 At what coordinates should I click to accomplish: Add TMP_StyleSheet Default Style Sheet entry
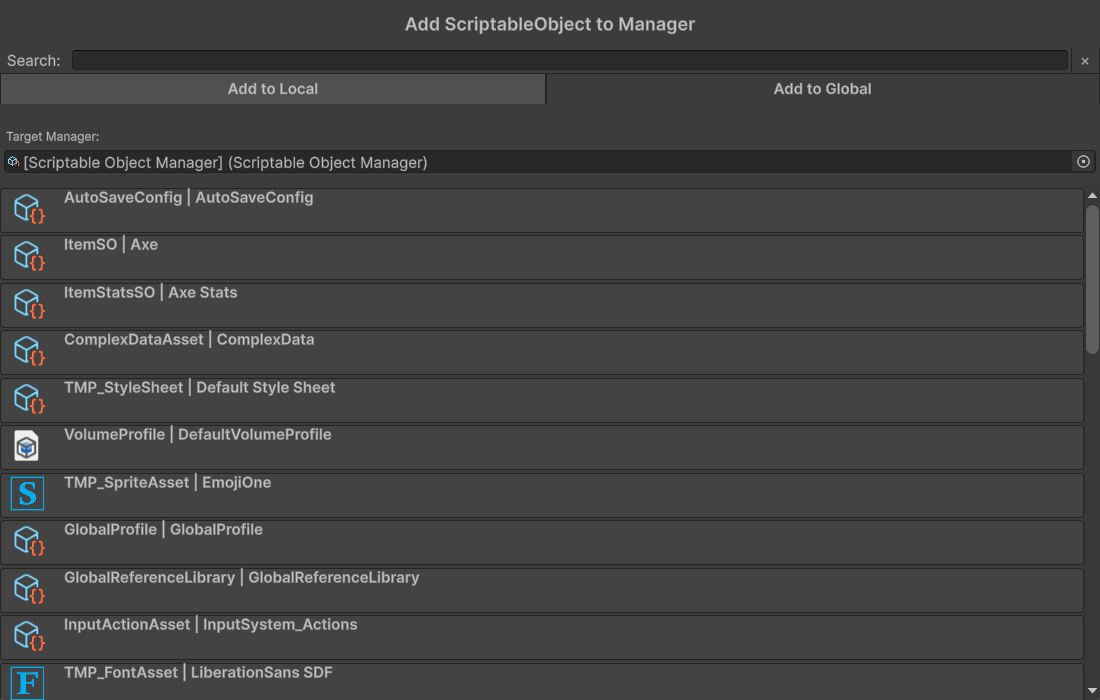coord(541,399)
